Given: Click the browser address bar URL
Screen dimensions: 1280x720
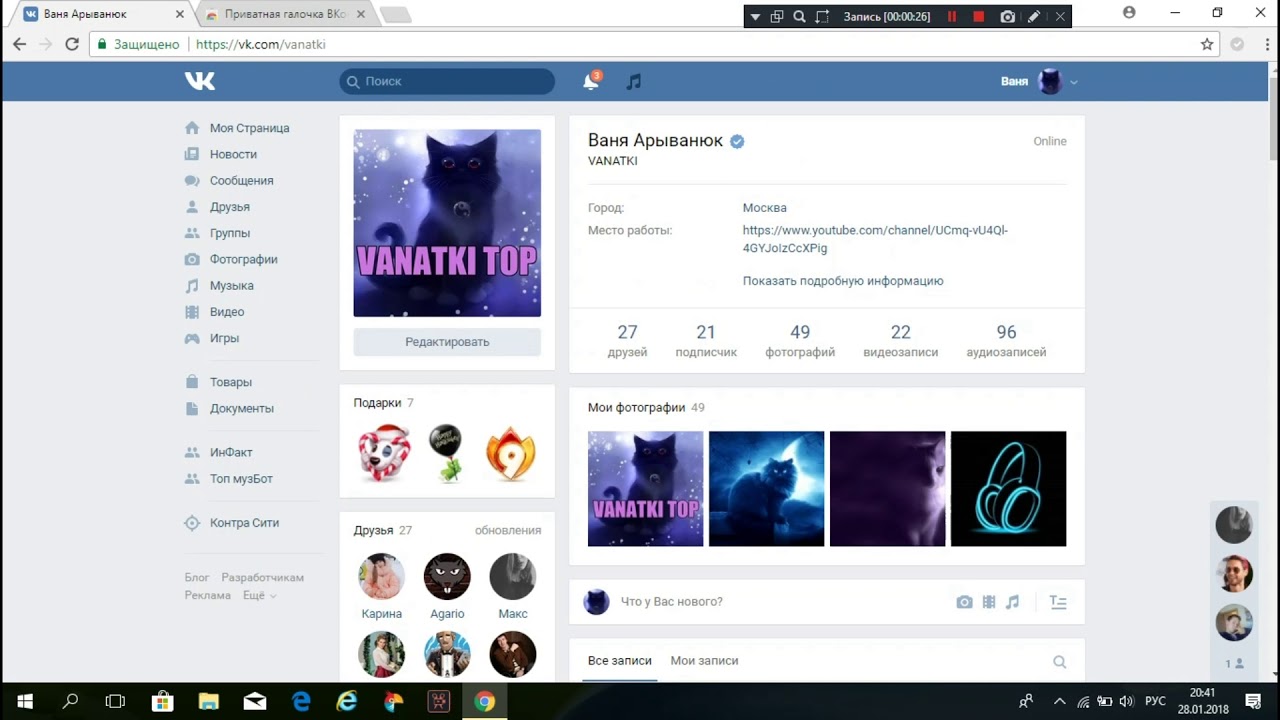Looking at the screenshot, I should (261, 44).
